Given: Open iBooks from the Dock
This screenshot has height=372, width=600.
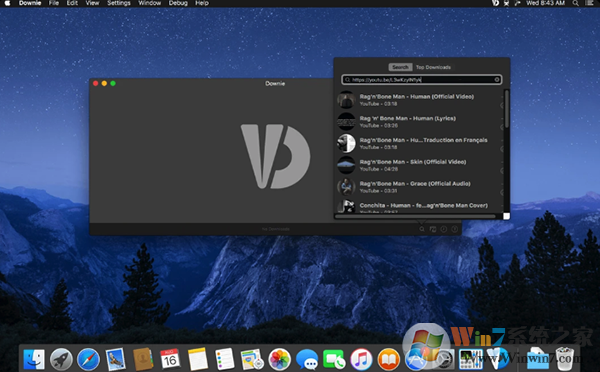Looking at the screenshot, I should pos(388,359).
